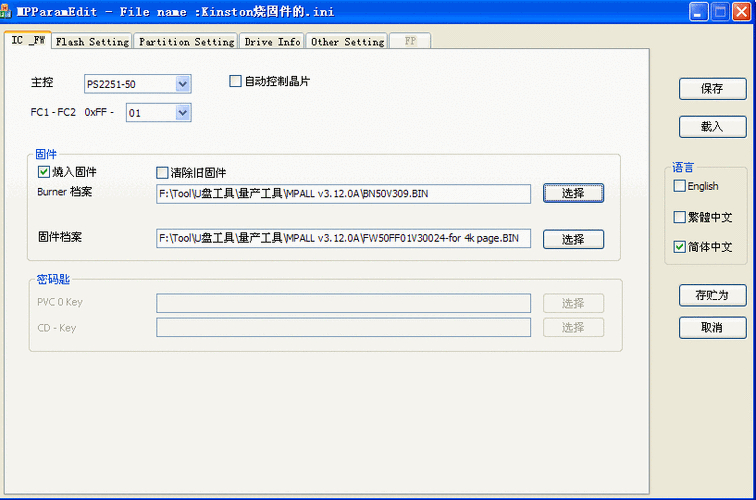Click 选择 button for Burner 档案
Screen dimensions: 756x500
(x=573, y=193)
